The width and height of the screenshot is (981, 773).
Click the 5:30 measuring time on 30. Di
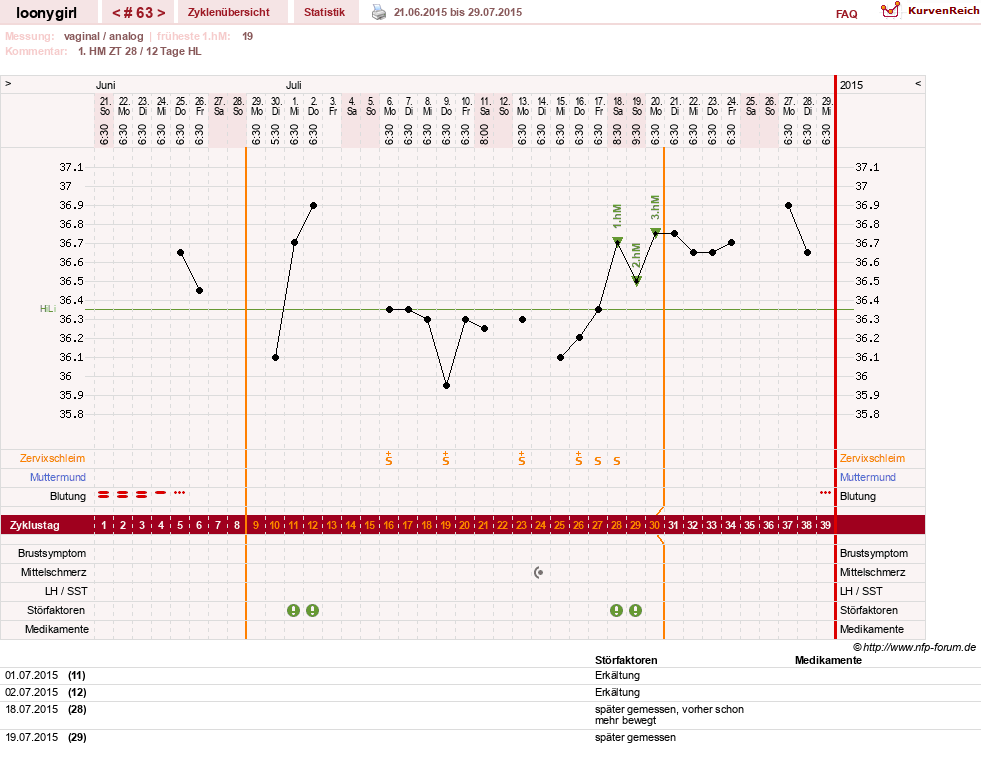[275, 134]
